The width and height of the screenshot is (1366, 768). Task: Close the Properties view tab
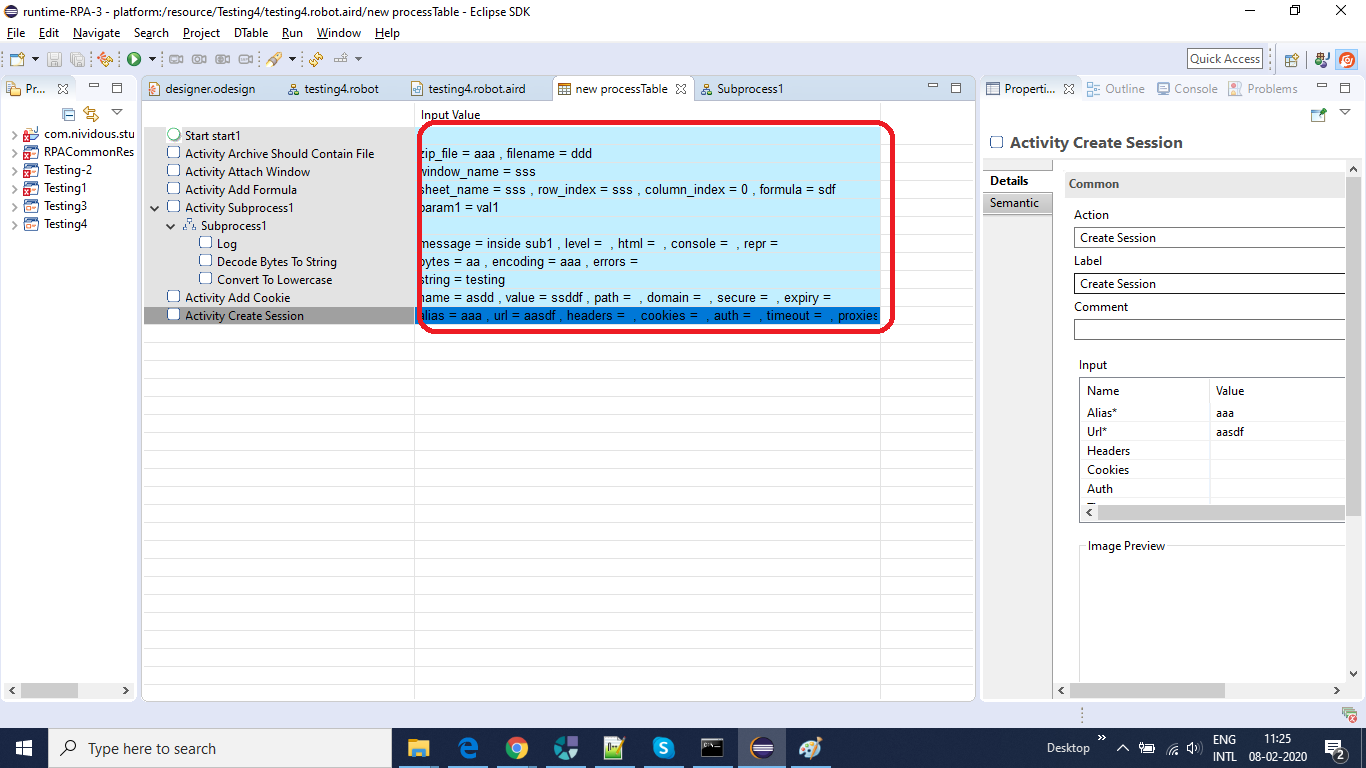point(1068,89)
